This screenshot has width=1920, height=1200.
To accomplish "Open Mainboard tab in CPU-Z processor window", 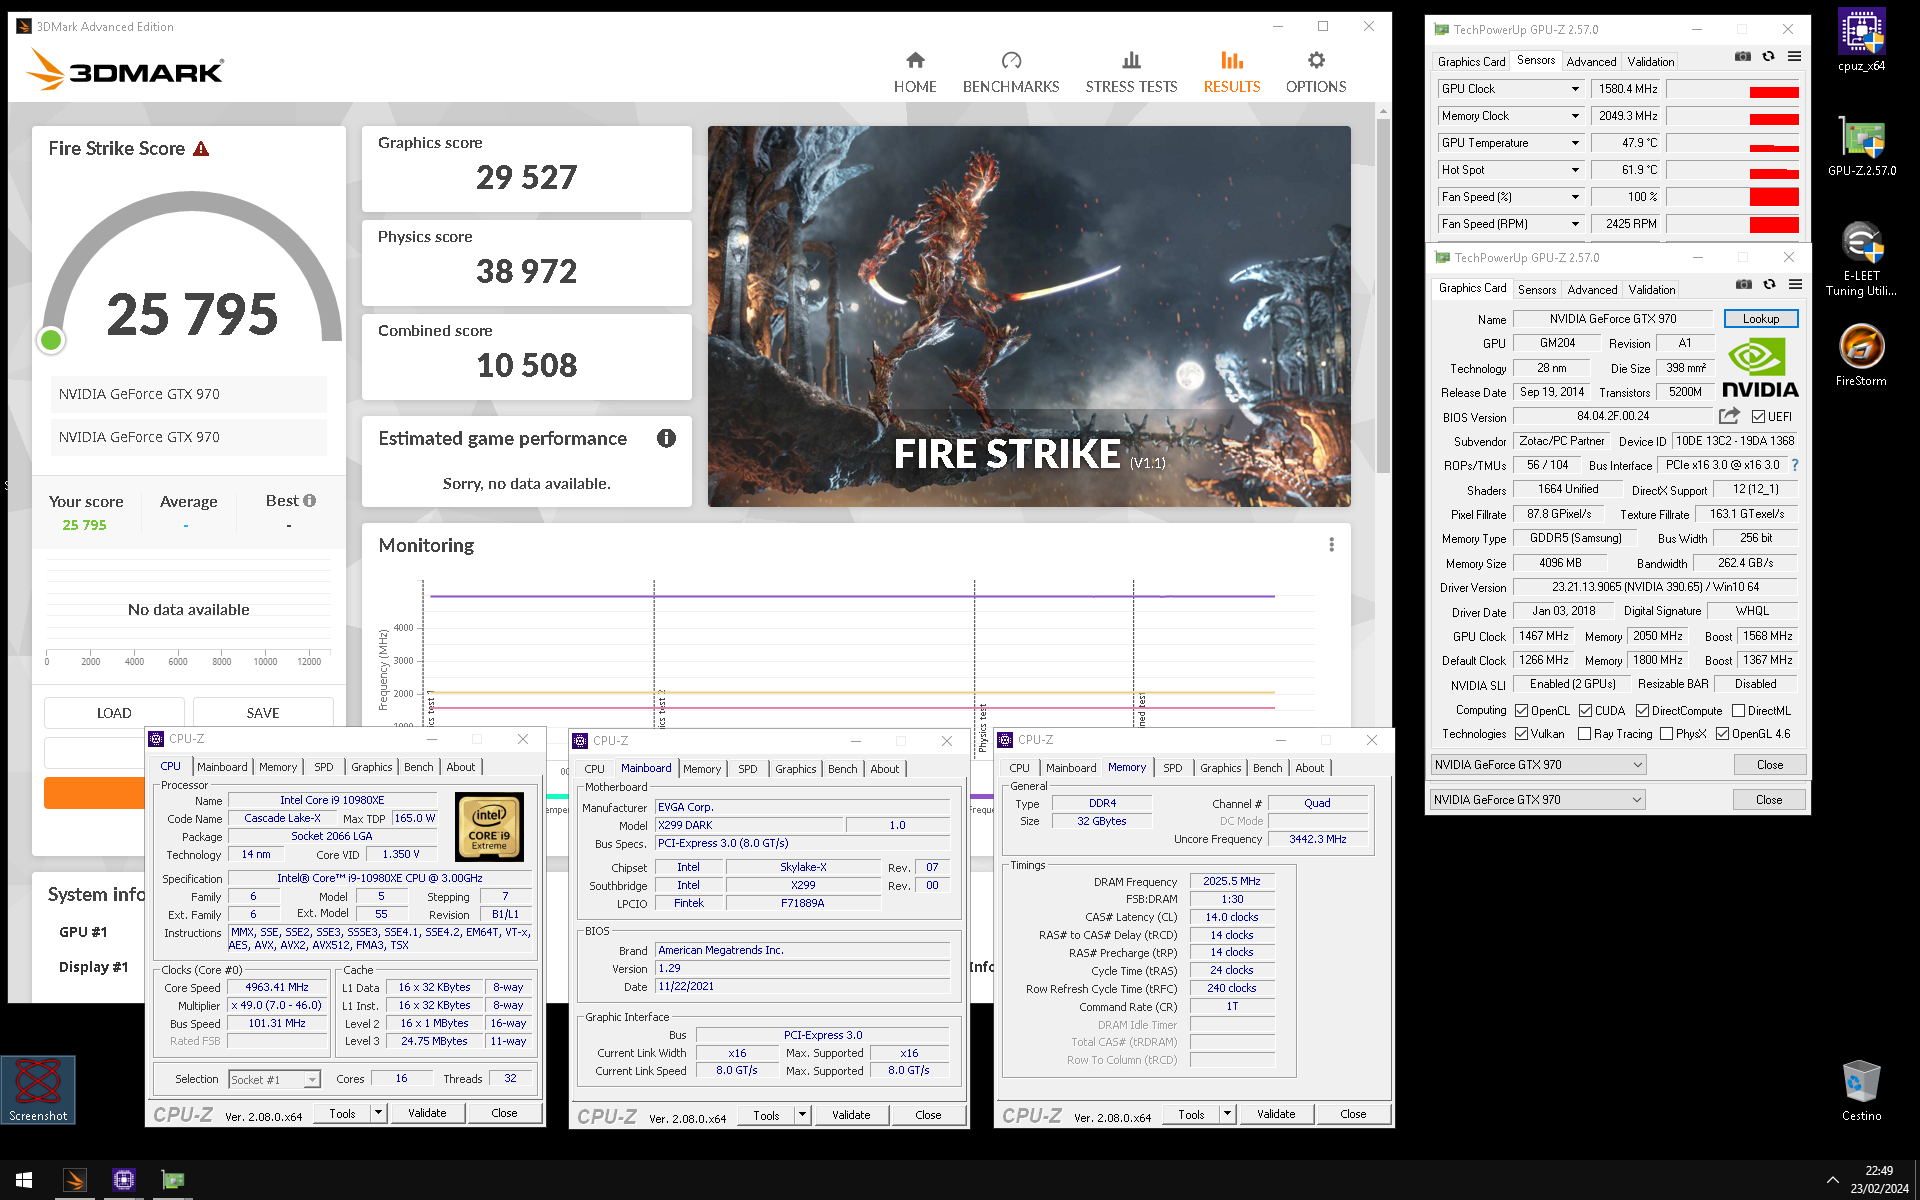I will [222, 767].
